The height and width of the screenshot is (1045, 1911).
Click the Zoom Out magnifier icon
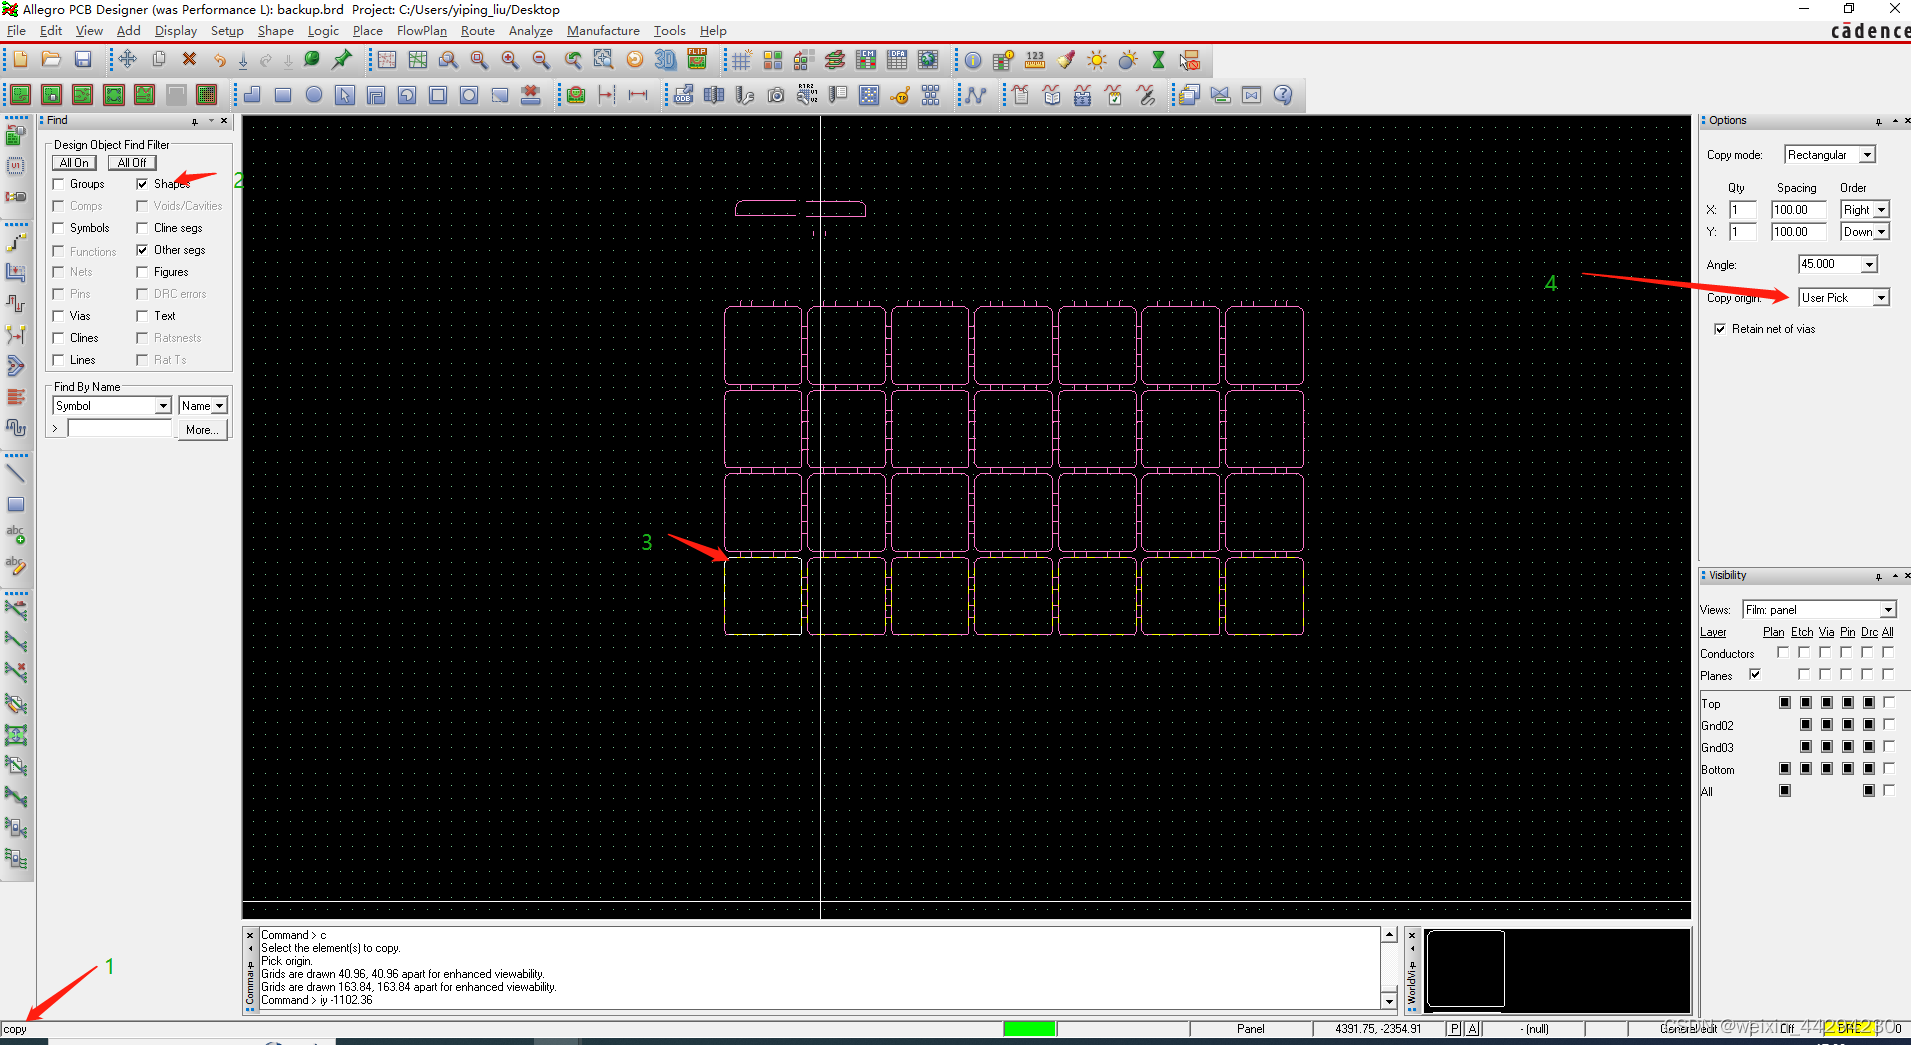(x=541, y=60)
